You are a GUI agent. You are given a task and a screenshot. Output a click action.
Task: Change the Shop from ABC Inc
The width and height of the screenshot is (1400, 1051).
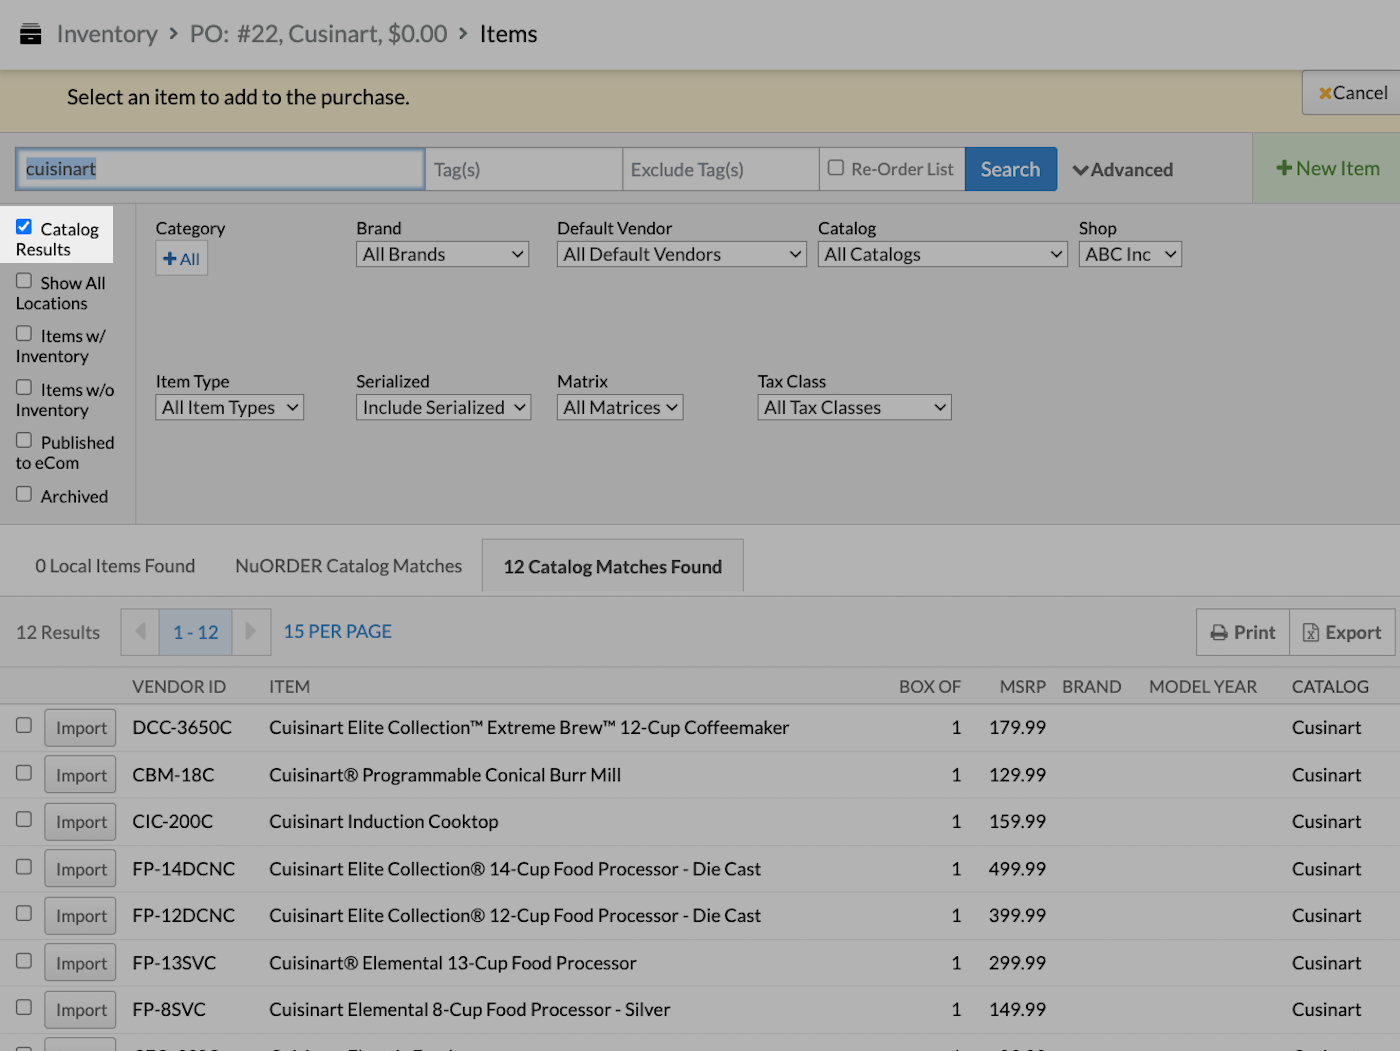pos(1129,254)
